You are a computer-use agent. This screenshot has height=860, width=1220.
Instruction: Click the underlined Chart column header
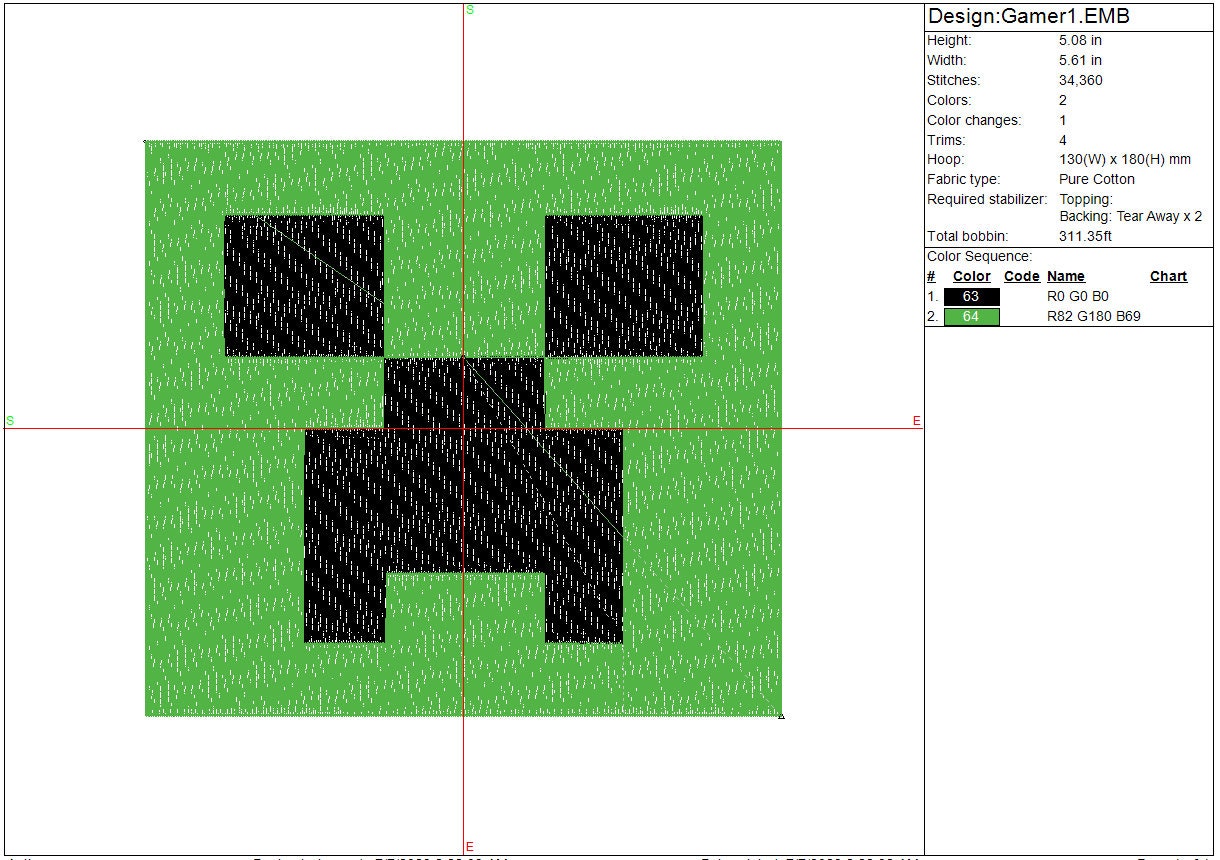[x=1168, y=277]
